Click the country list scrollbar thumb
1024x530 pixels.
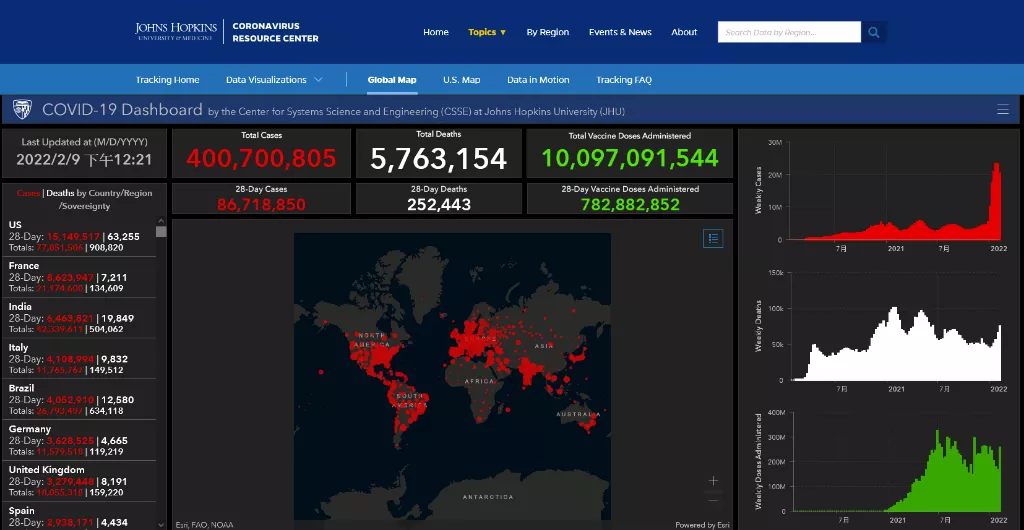[x=161, y=232]
